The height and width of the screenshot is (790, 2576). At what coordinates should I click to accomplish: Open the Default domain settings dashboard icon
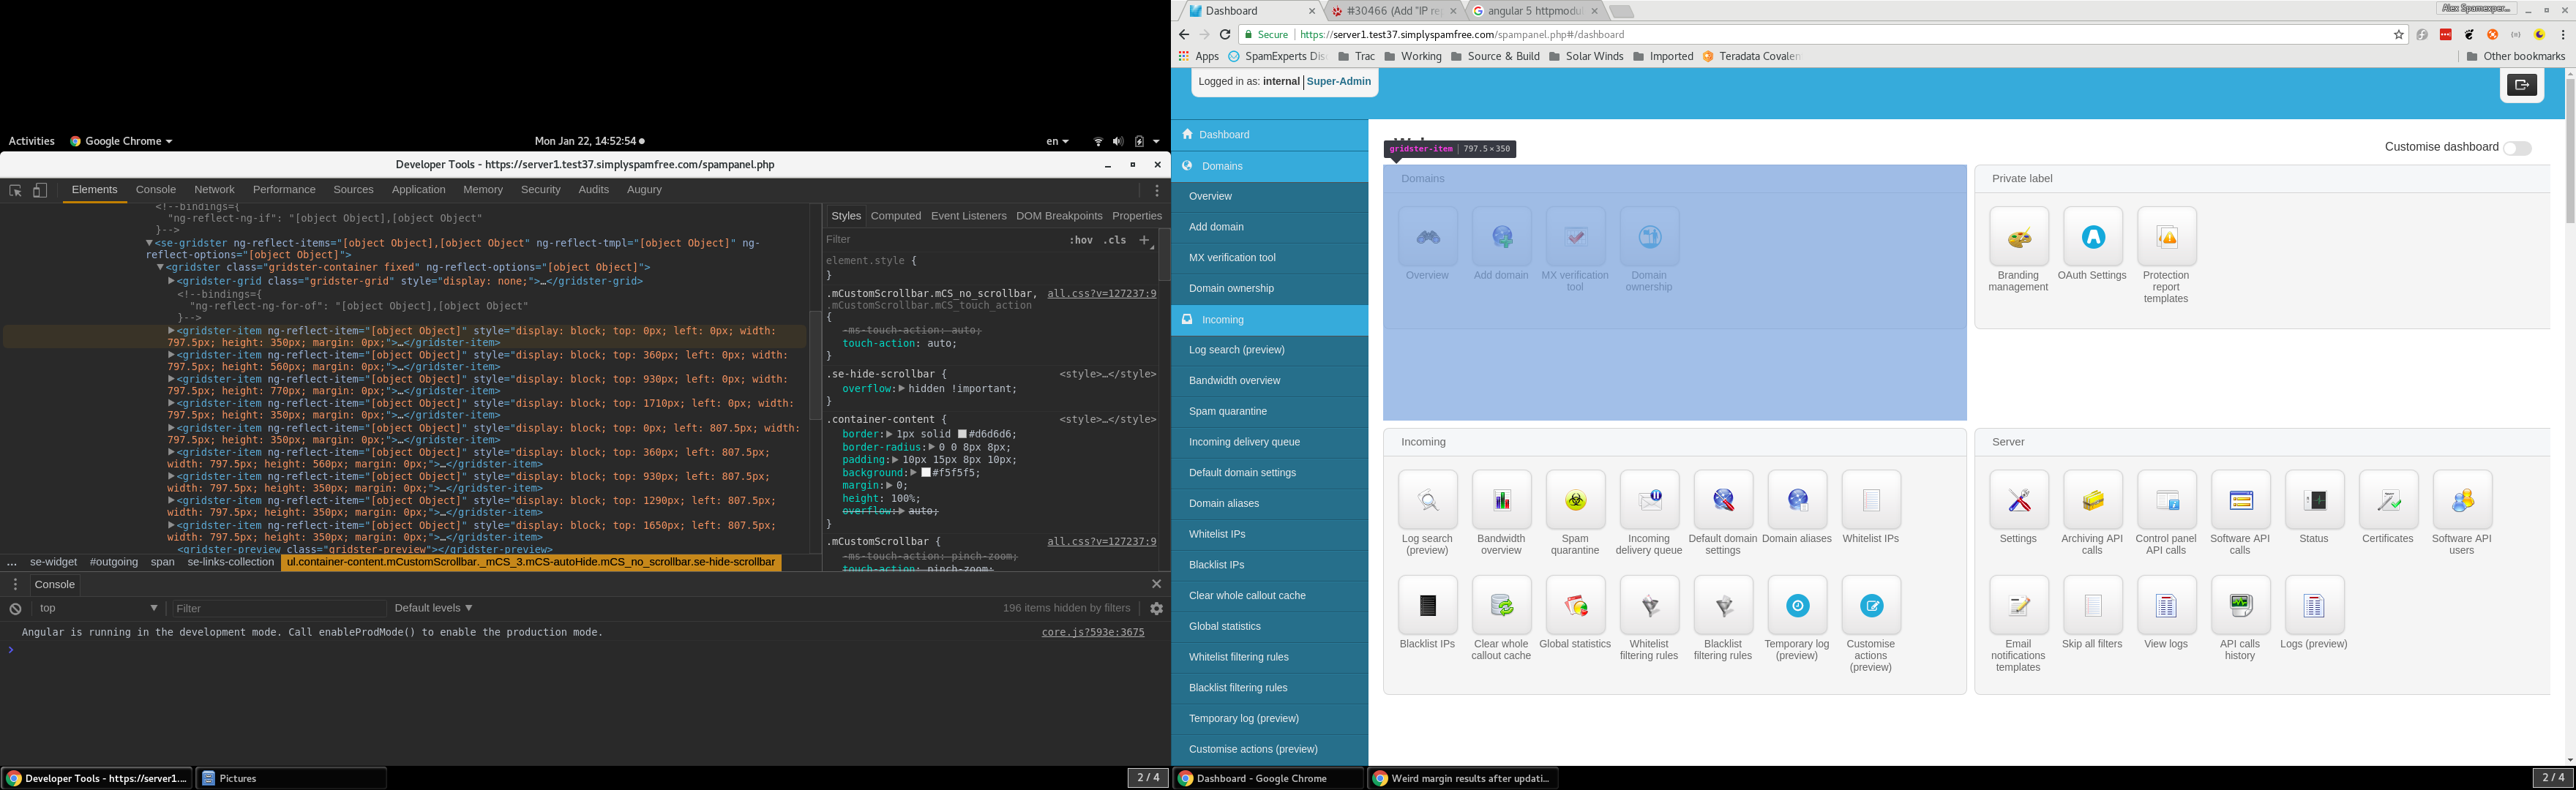click(1723, 500)
